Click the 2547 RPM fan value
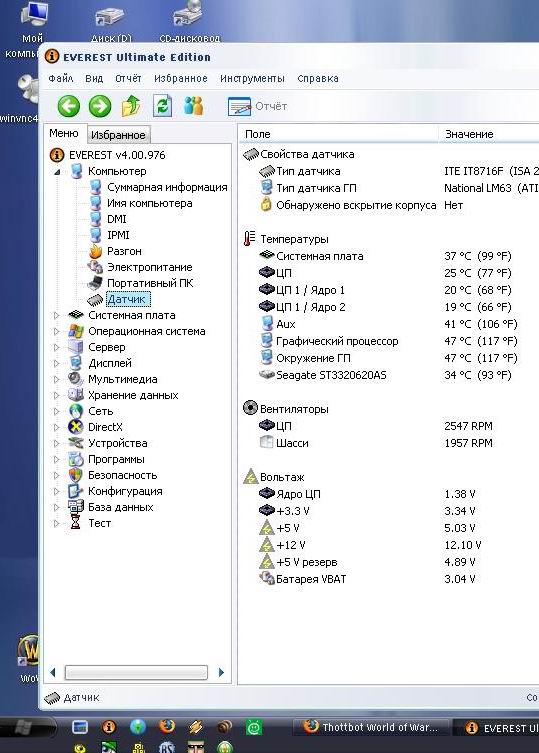The width and height of the screenshot is (539, 753). tap(468, 426)
